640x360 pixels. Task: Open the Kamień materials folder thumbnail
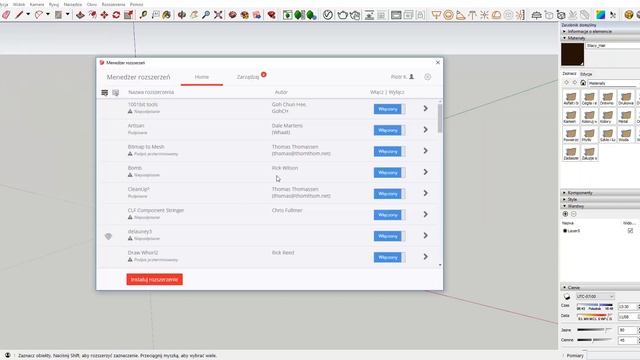coord(571,116)
